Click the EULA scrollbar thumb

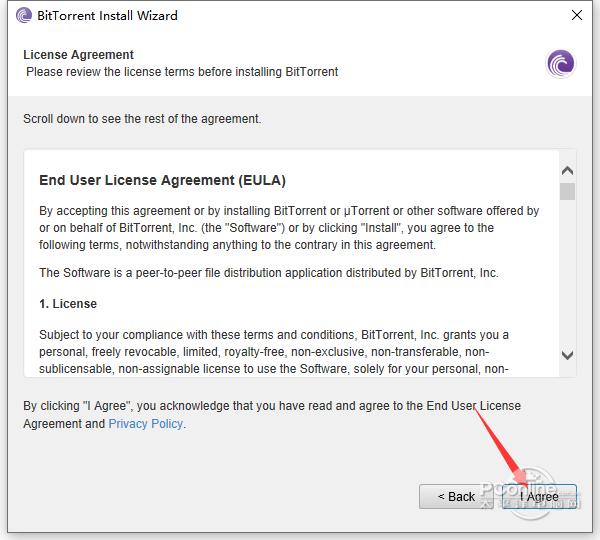[x=567, y=191]
